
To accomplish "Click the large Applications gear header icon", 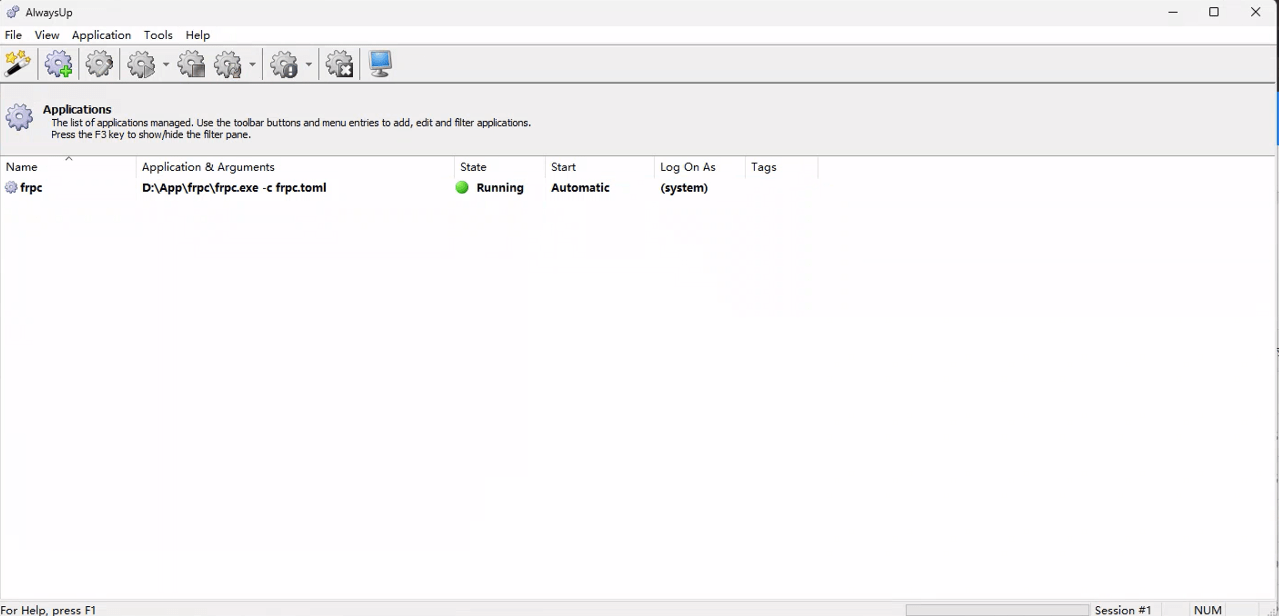I will click(19, 117).
